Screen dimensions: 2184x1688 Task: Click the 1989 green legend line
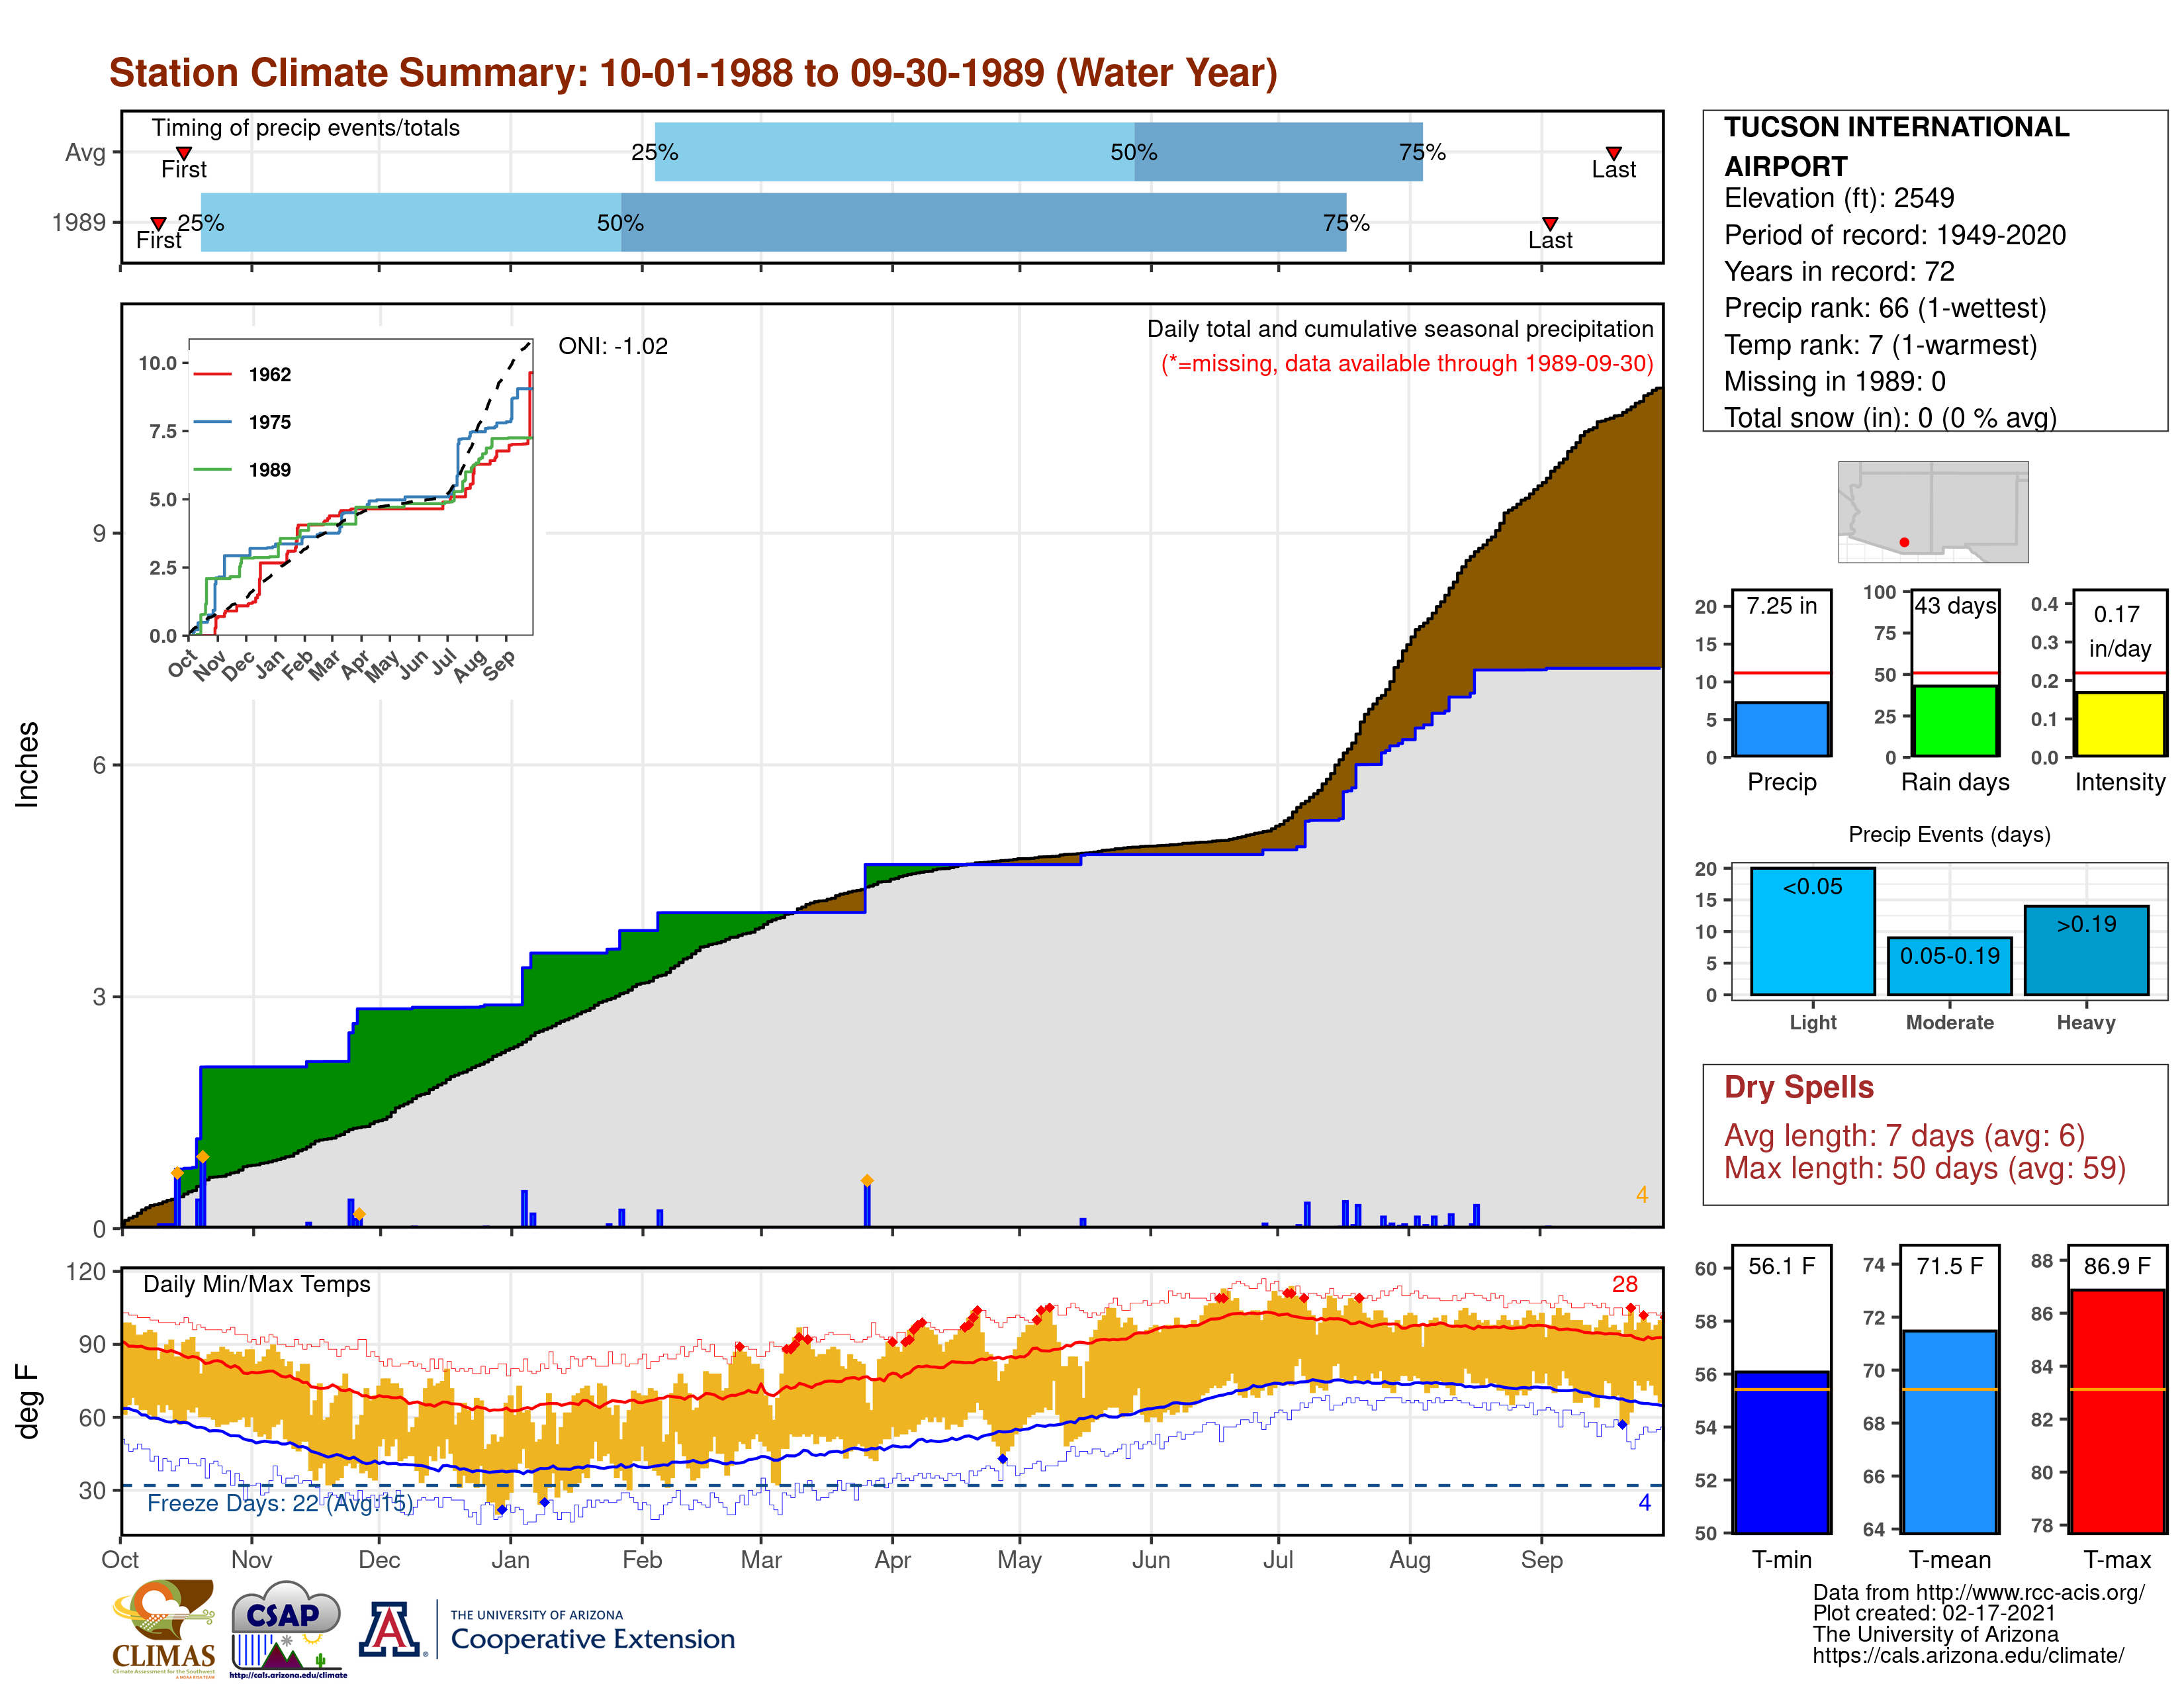point(213,469)
